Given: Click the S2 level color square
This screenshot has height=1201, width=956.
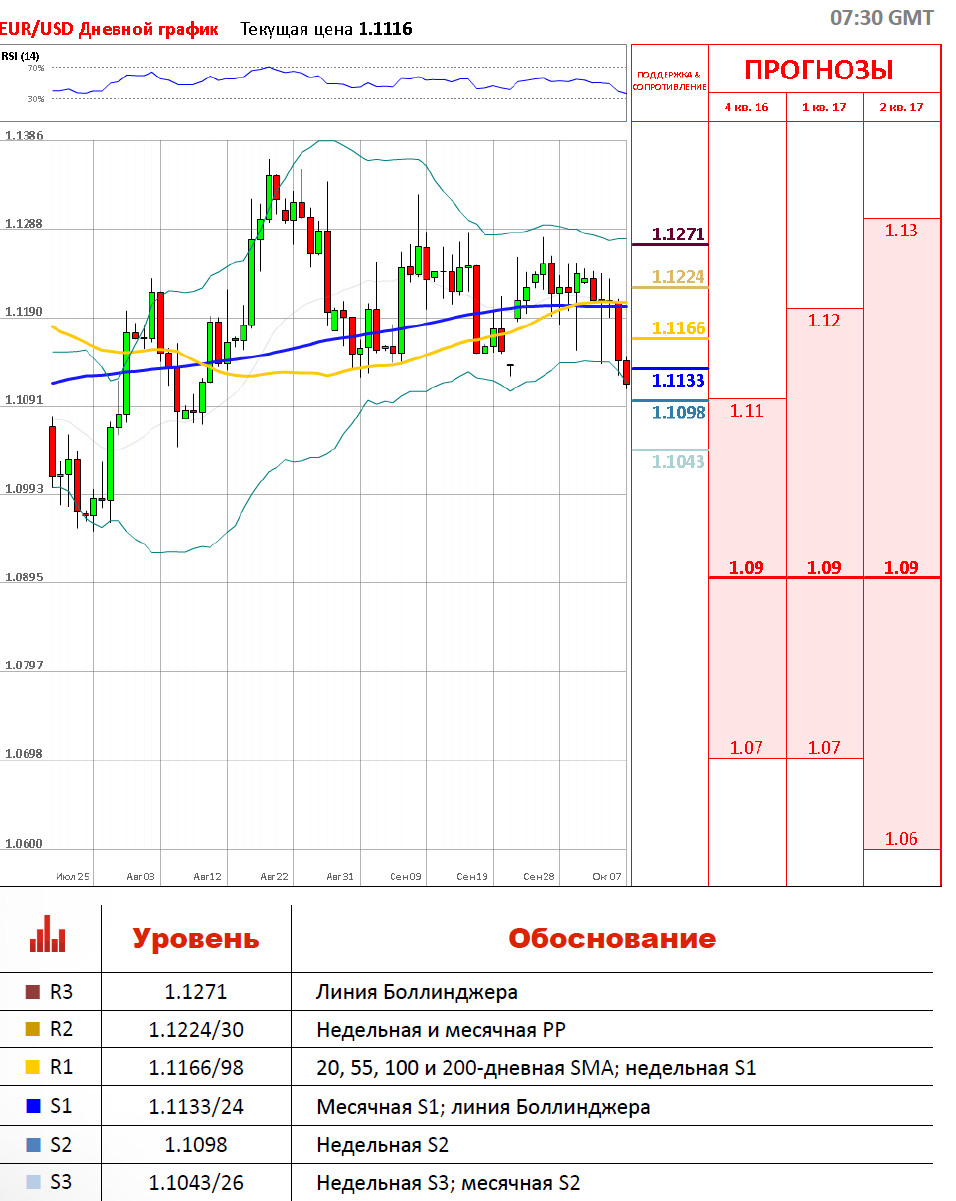Looking at the screenshot, I should 32,1144.
